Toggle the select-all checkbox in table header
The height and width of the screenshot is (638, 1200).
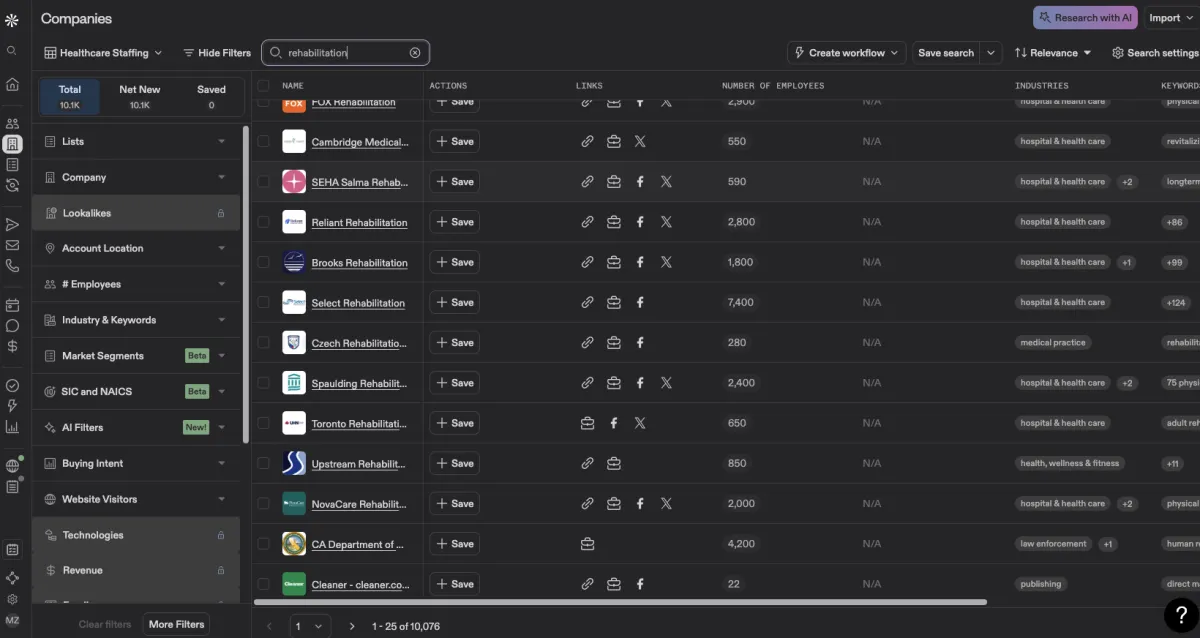pyautogui.click(x=263, y=86)
